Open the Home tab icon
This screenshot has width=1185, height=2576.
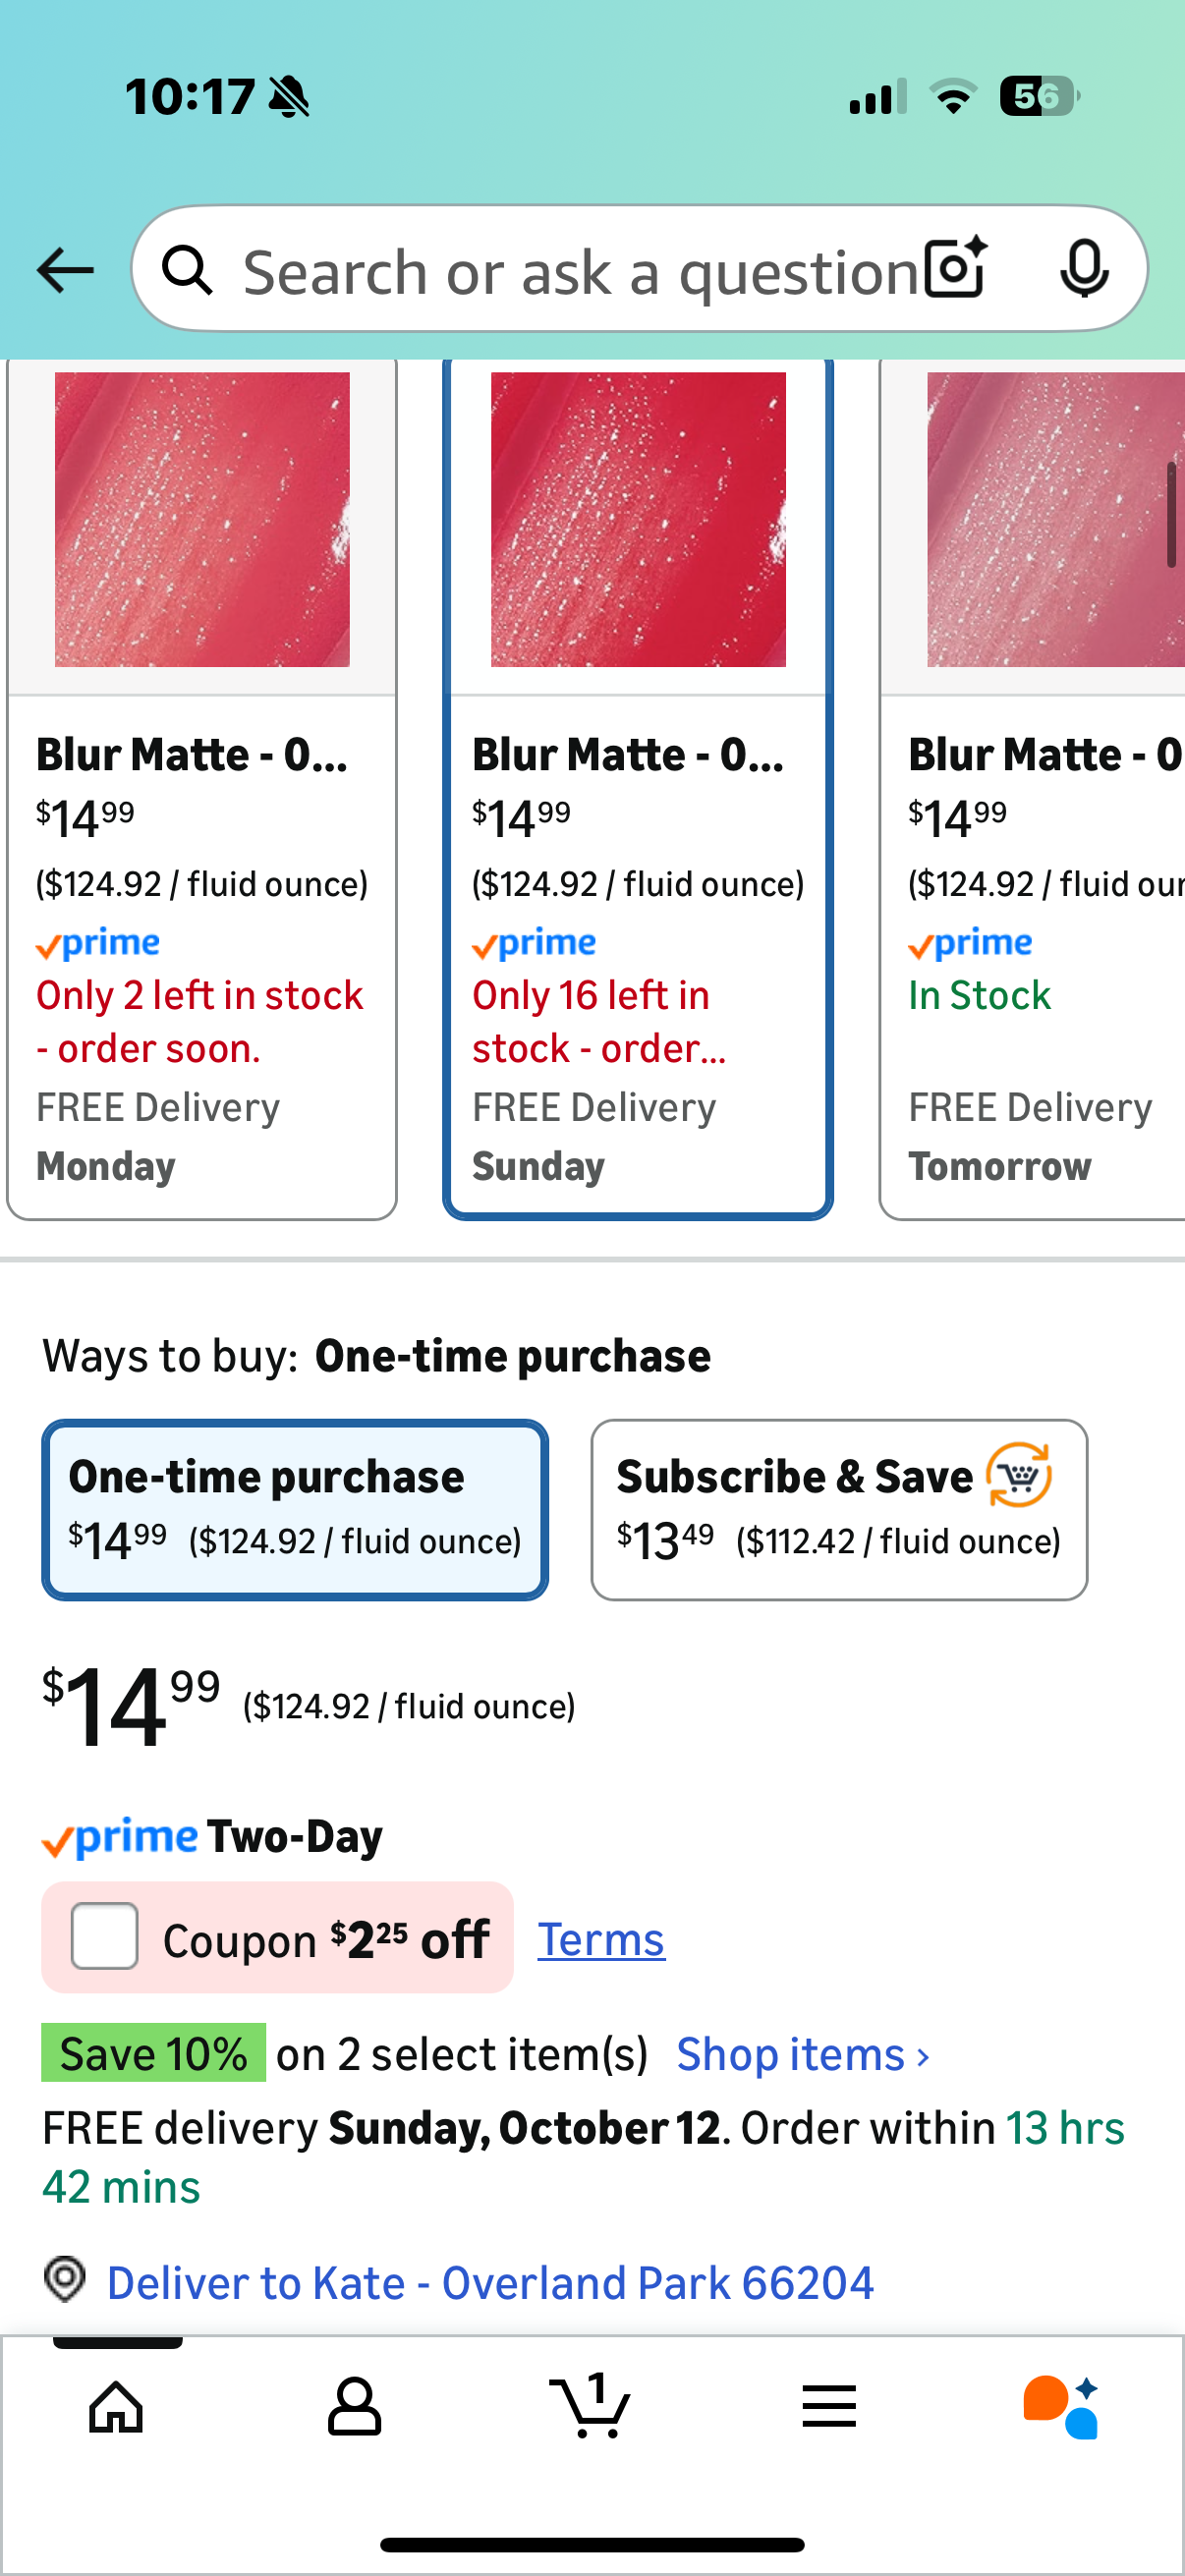116,2406
